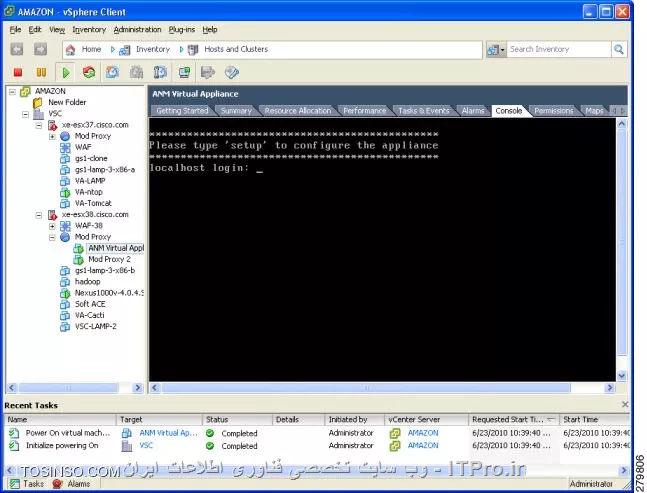Collapse the AMAZON root tree node
This screenshot has height=493, width=647.
tap(12, 91)
